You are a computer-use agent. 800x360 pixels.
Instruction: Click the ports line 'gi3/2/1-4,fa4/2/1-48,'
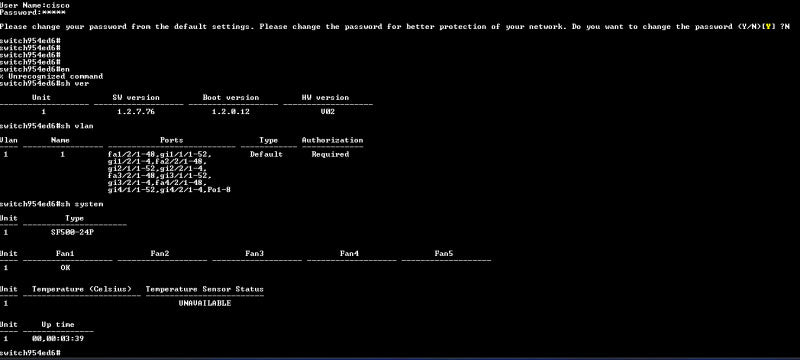pyautogui.click(x=157, y=183)
